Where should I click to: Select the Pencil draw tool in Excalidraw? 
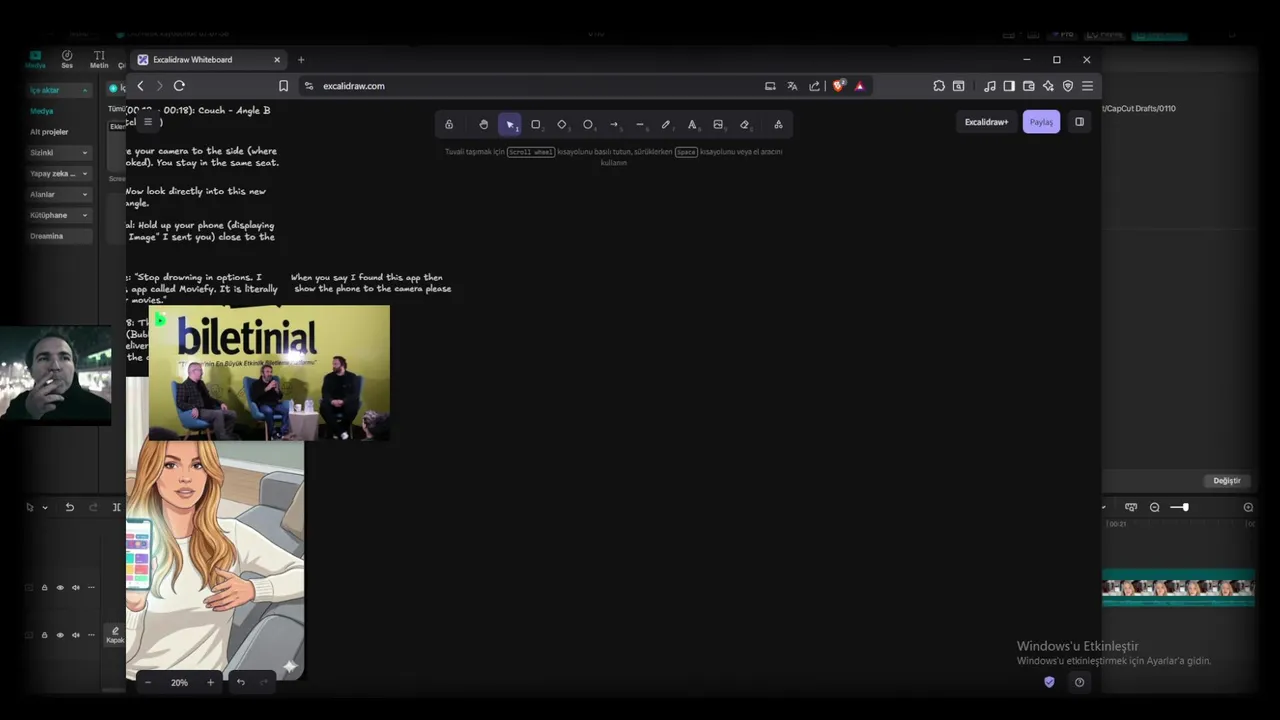tap(666, 124)
